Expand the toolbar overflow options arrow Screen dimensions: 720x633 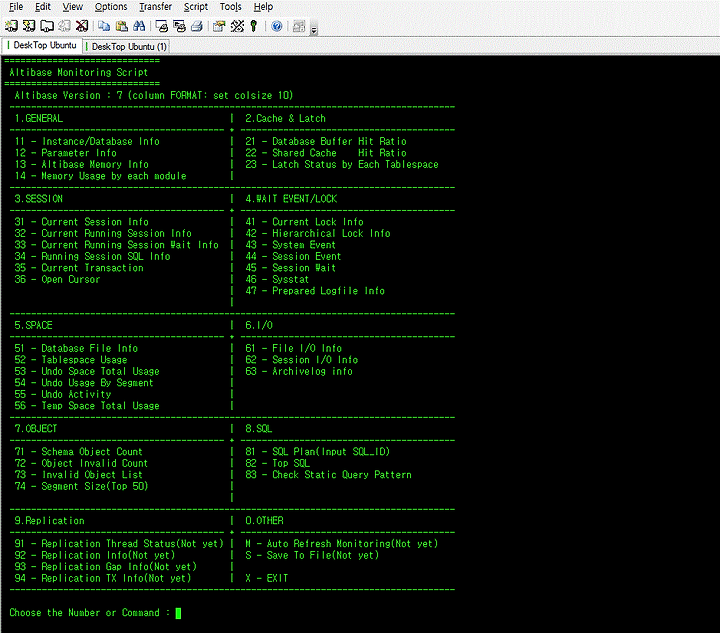(314, 30)
